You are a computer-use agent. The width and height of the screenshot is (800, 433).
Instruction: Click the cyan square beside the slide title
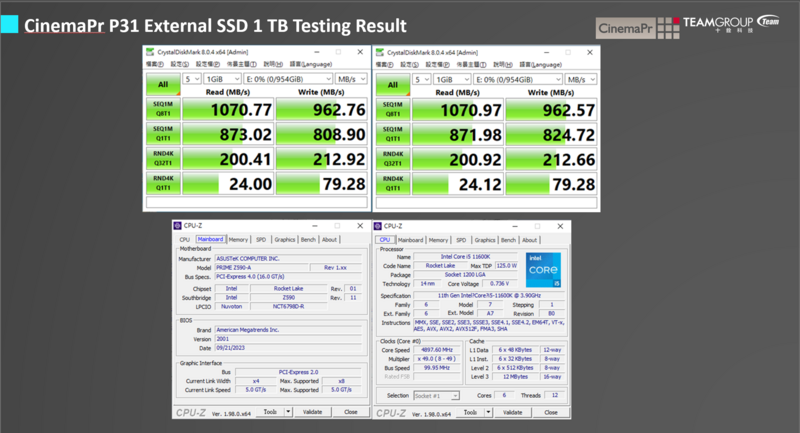click(x=9, y=24)
